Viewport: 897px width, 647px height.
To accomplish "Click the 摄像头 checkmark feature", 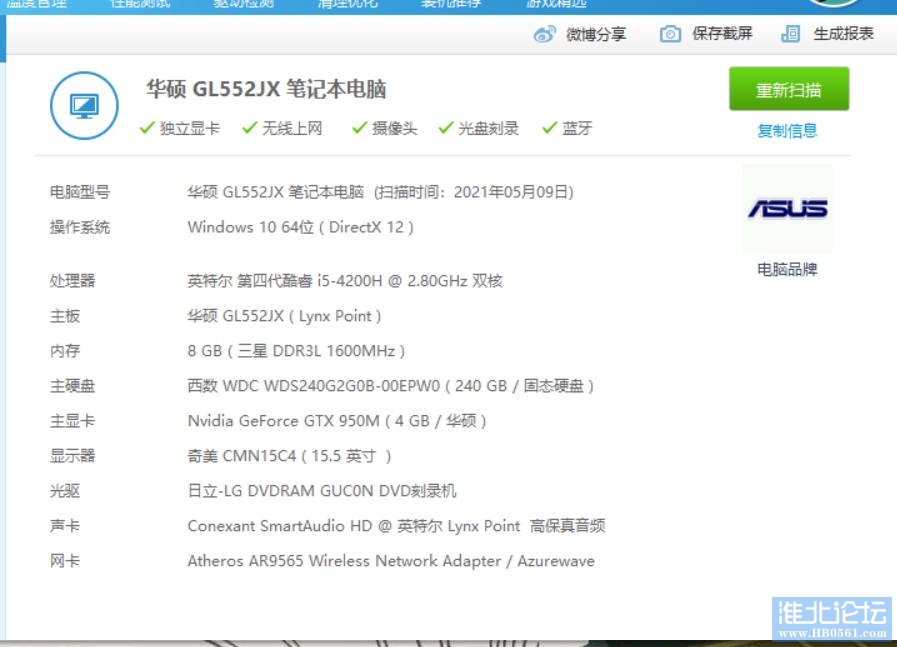I will tap(384, 128).
